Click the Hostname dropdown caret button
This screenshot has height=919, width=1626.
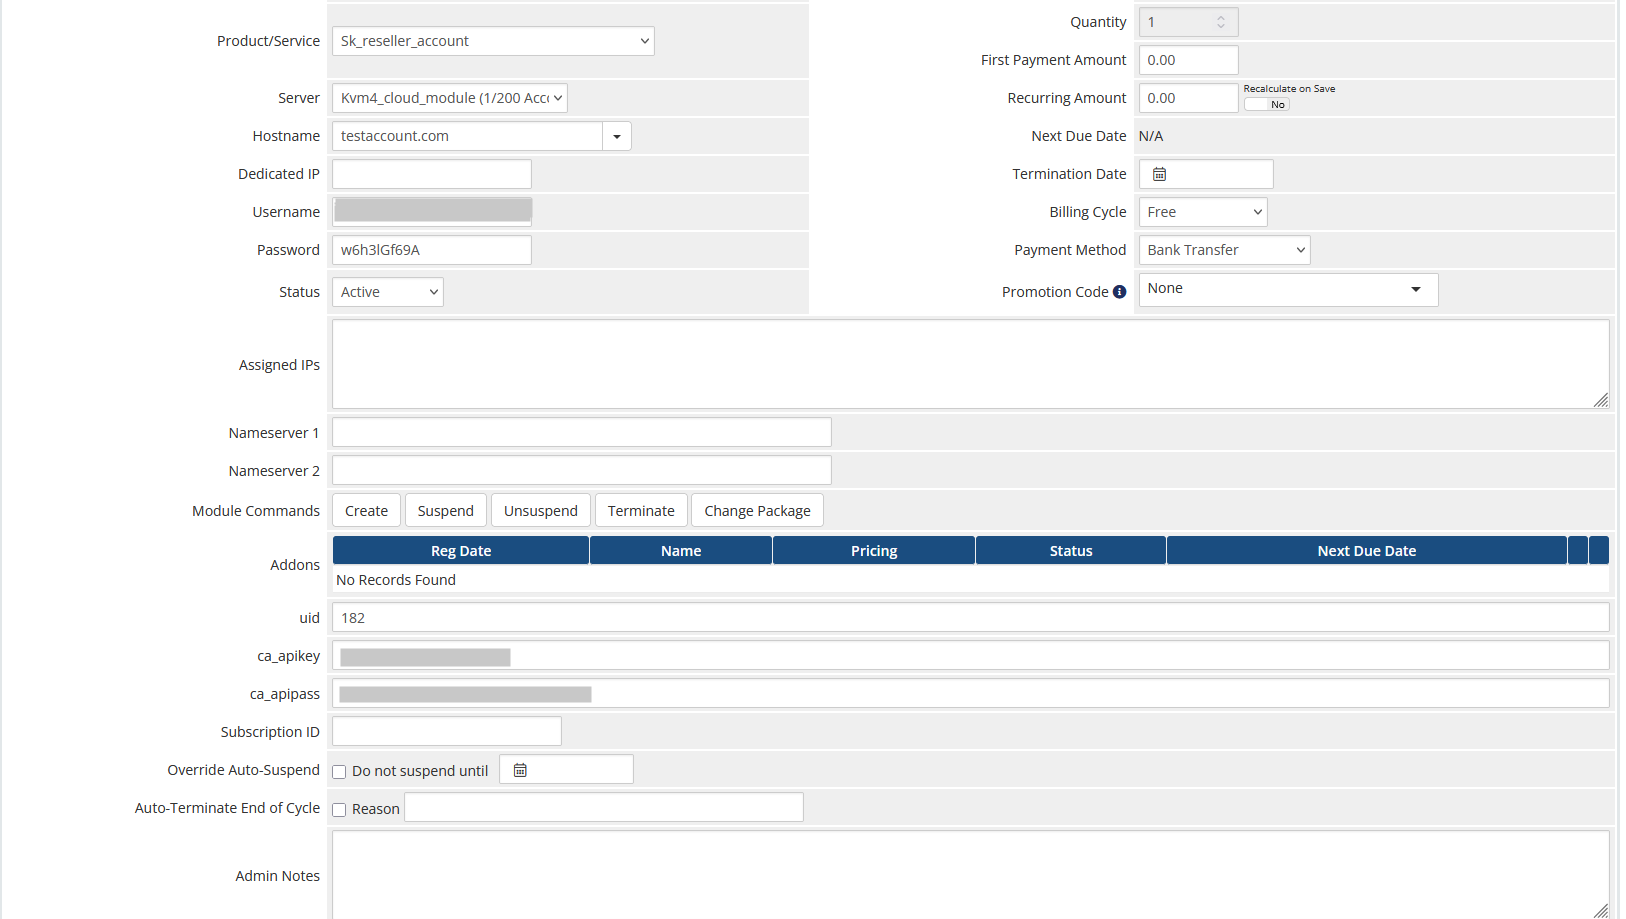[617, 136]
